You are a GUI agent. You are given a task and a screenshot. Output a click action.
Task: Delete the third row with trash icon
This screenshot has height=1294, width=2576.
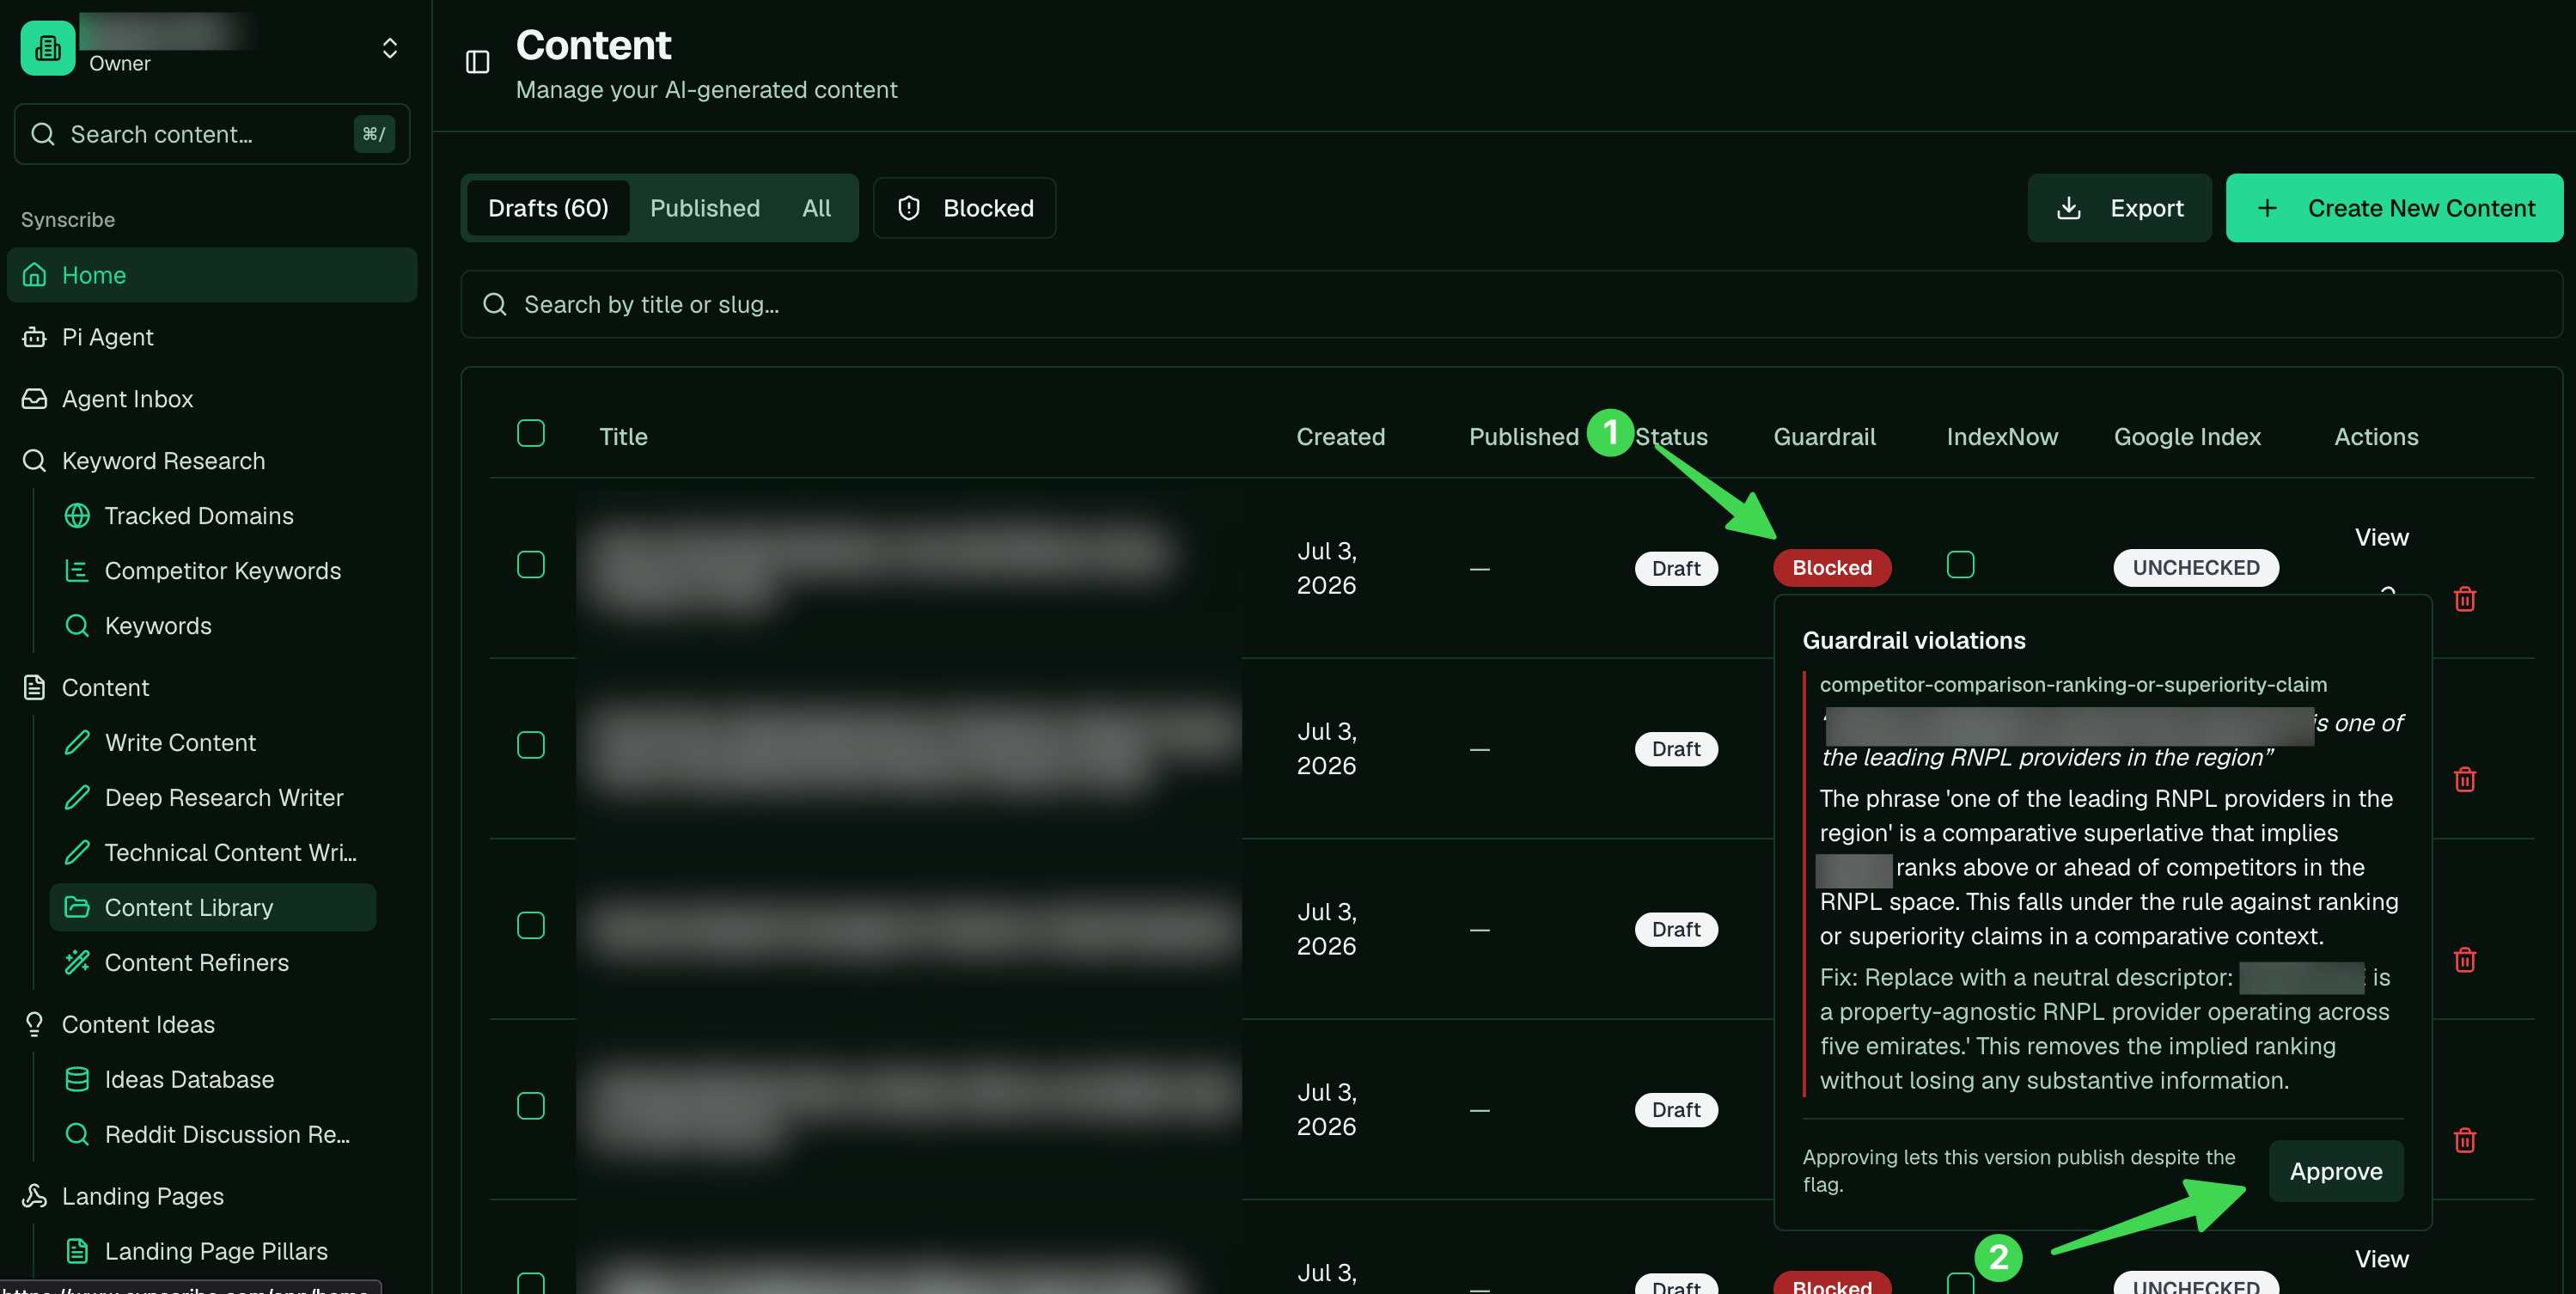2465,960
